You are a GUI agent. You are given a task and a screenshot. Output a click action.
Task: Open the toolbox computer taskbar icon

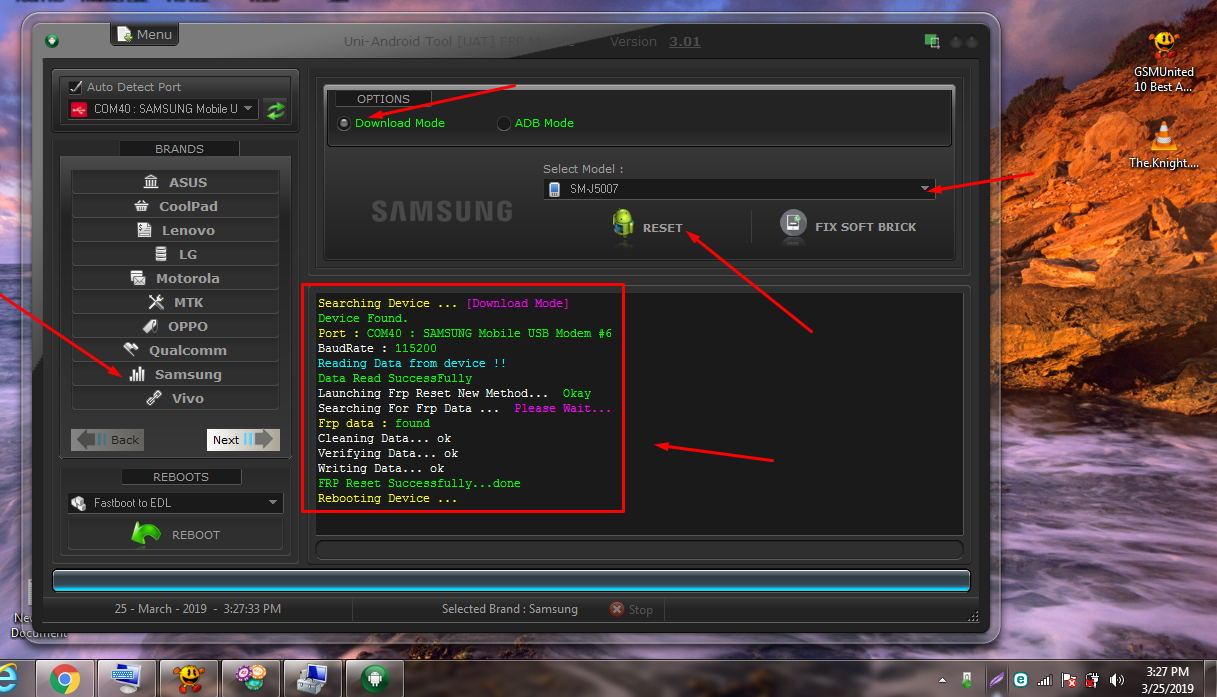point(313,680)
